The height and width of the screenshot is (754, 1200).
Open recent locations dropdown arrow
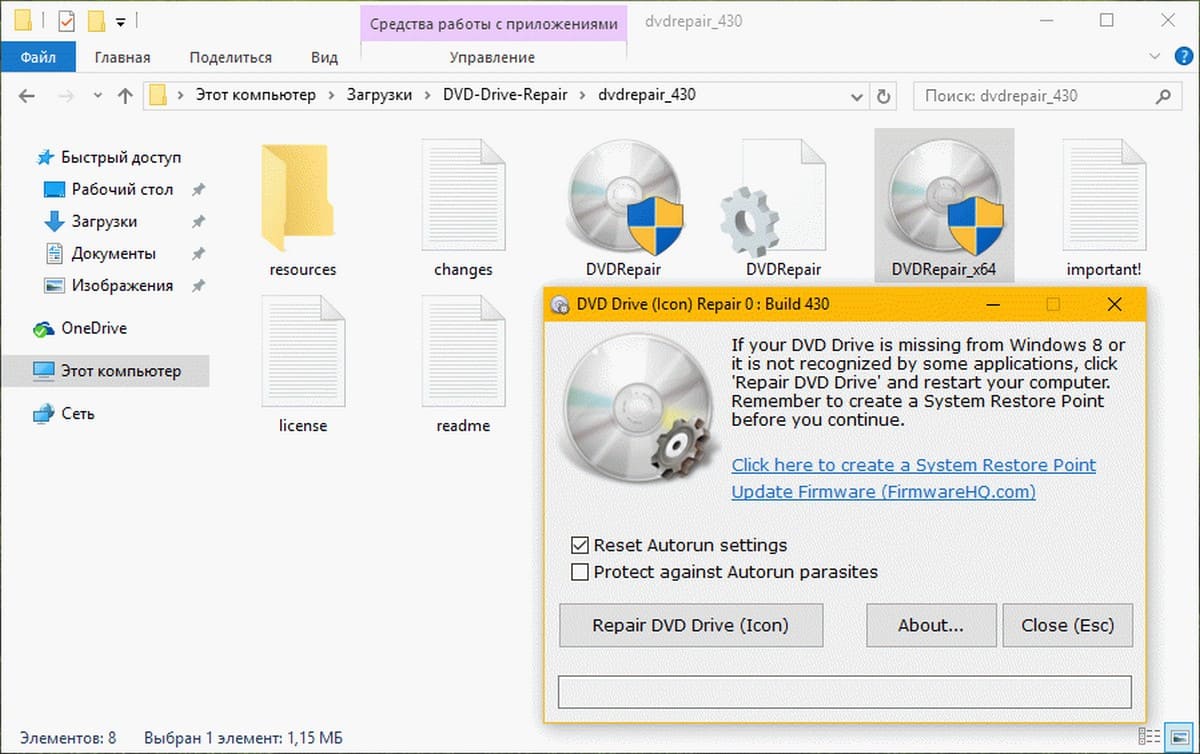97,96
